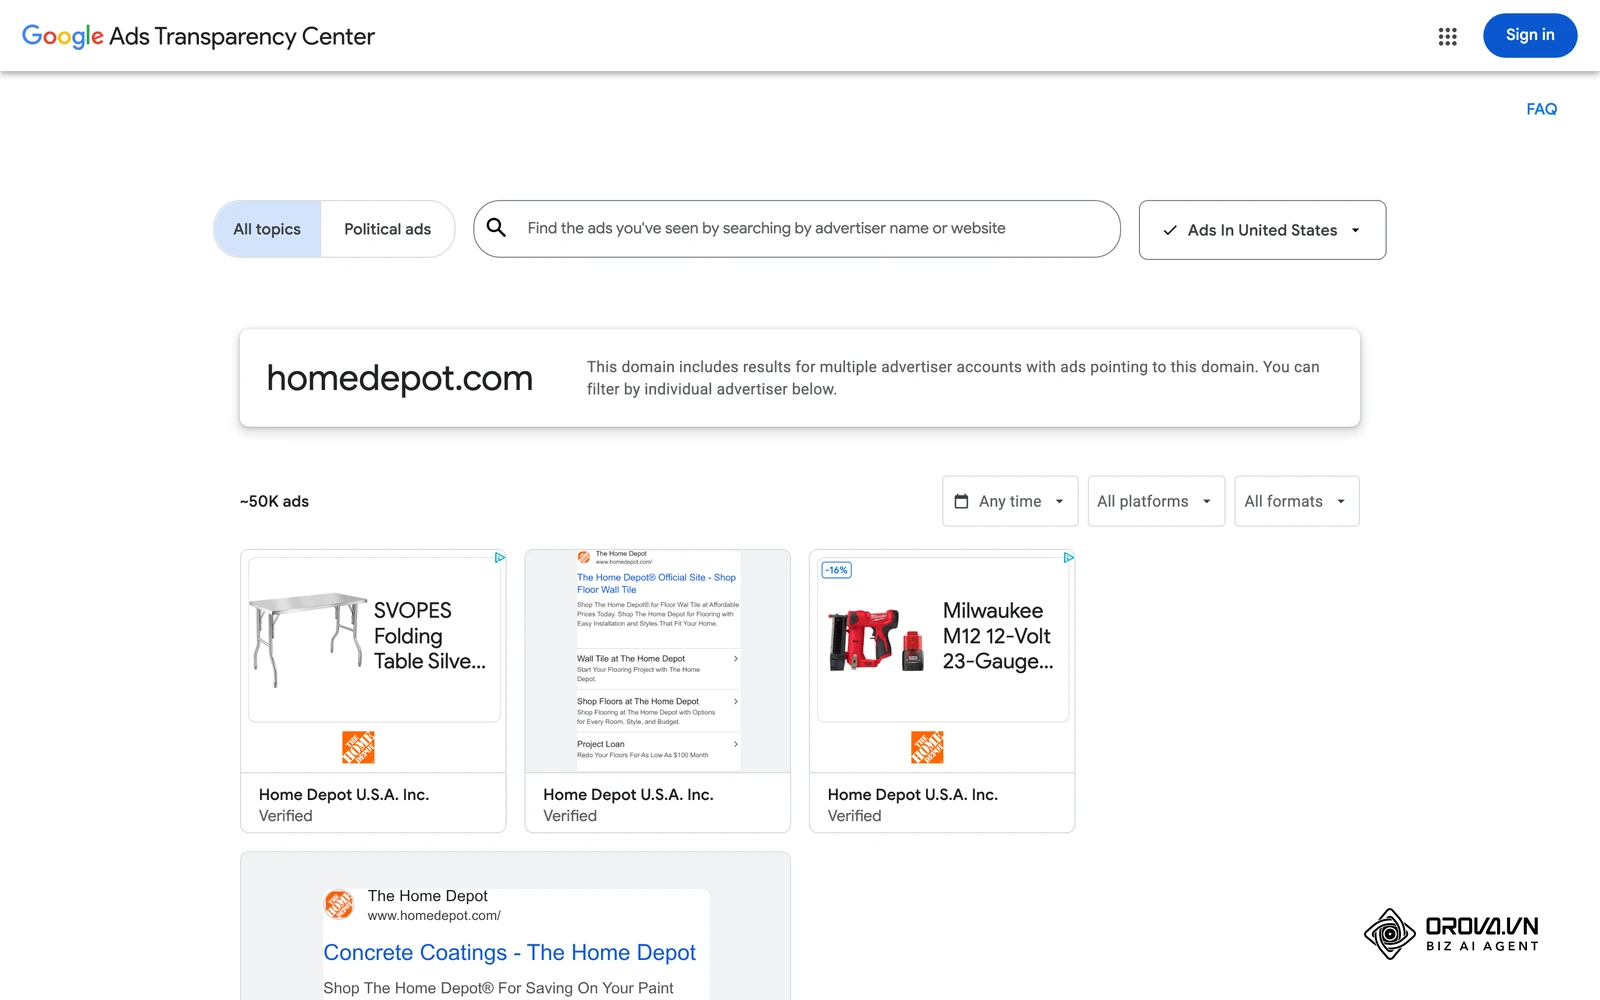The image size is (1600, 1000).
Task: Click the magnifying glass search icon
Action: 496,228
